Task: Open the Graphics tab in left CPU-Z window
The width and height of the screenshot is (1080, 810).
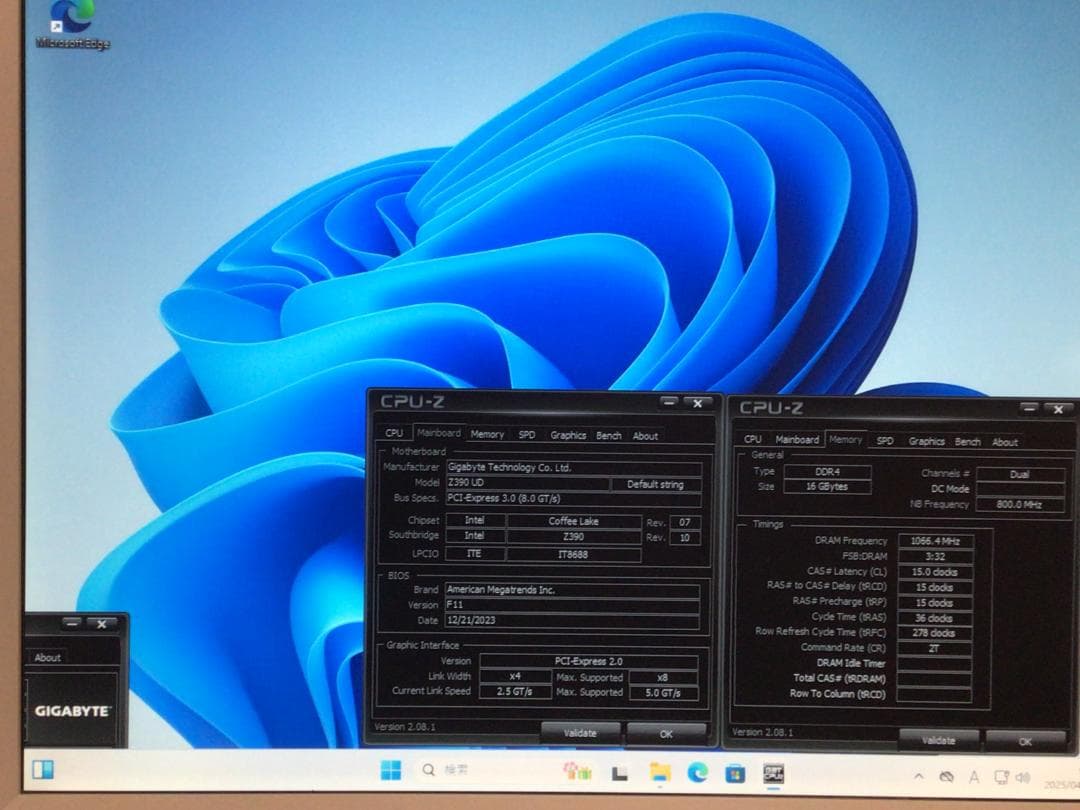Action: (x=567, y=435)
